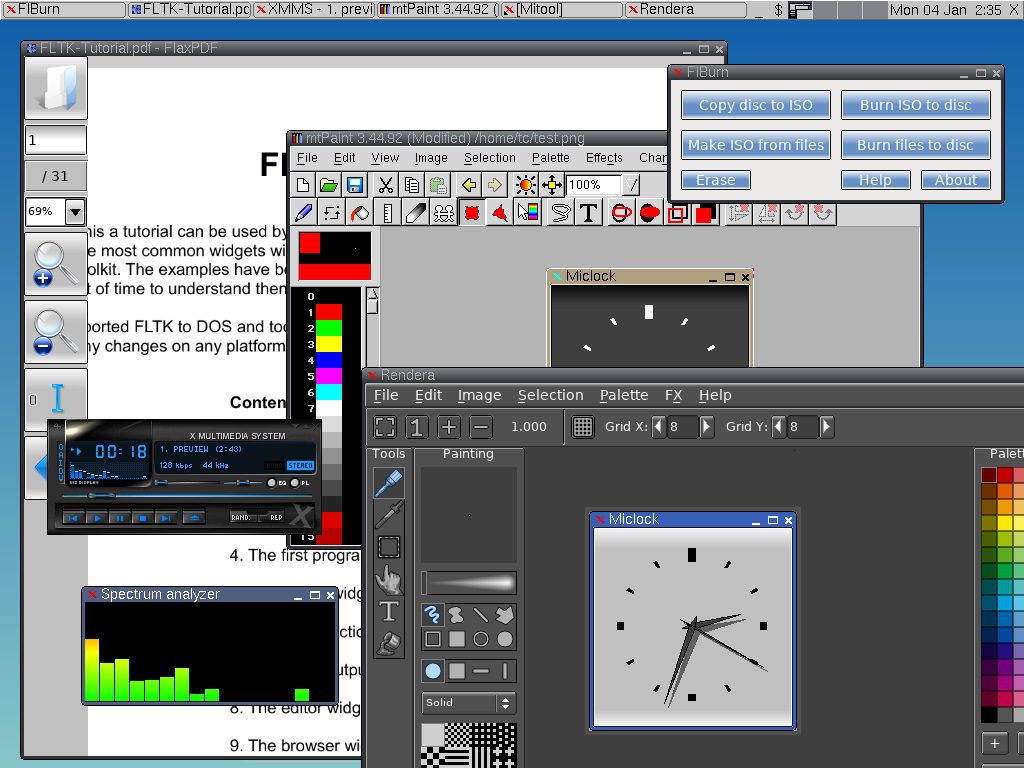This screenshot has height=768, width=1024.
Task: Select the eyedropper tool in Rendera
Action: (388, 515)
